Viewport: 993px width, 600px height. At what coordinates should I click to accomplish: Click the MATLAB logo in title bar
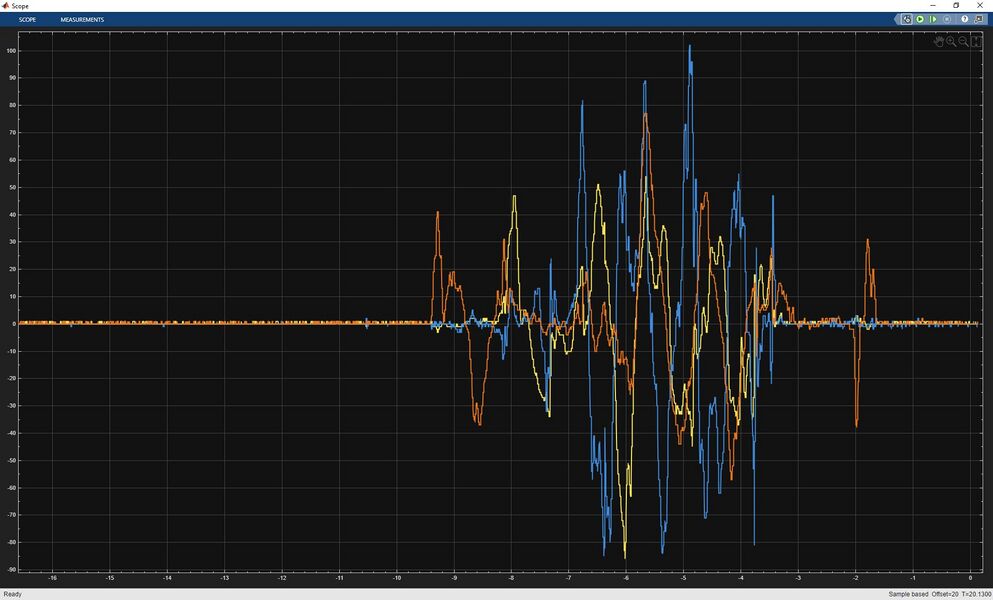5,6
